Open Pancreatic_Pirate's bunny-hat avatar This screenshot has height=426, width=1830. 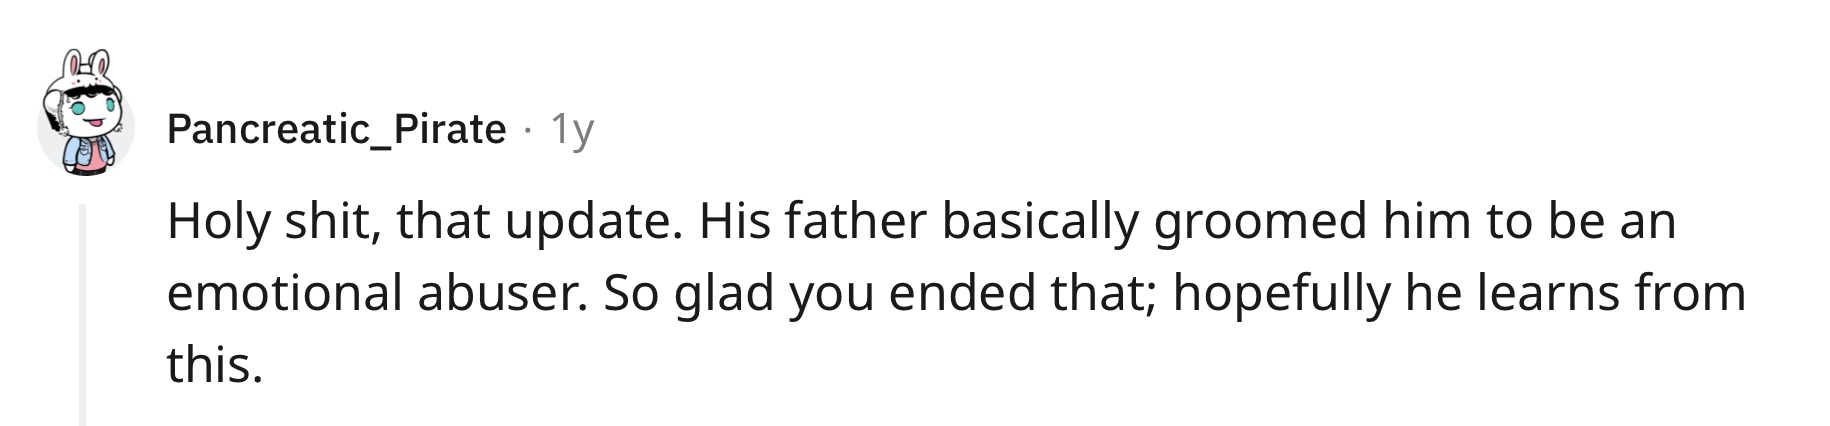click(x=85, y=115)
